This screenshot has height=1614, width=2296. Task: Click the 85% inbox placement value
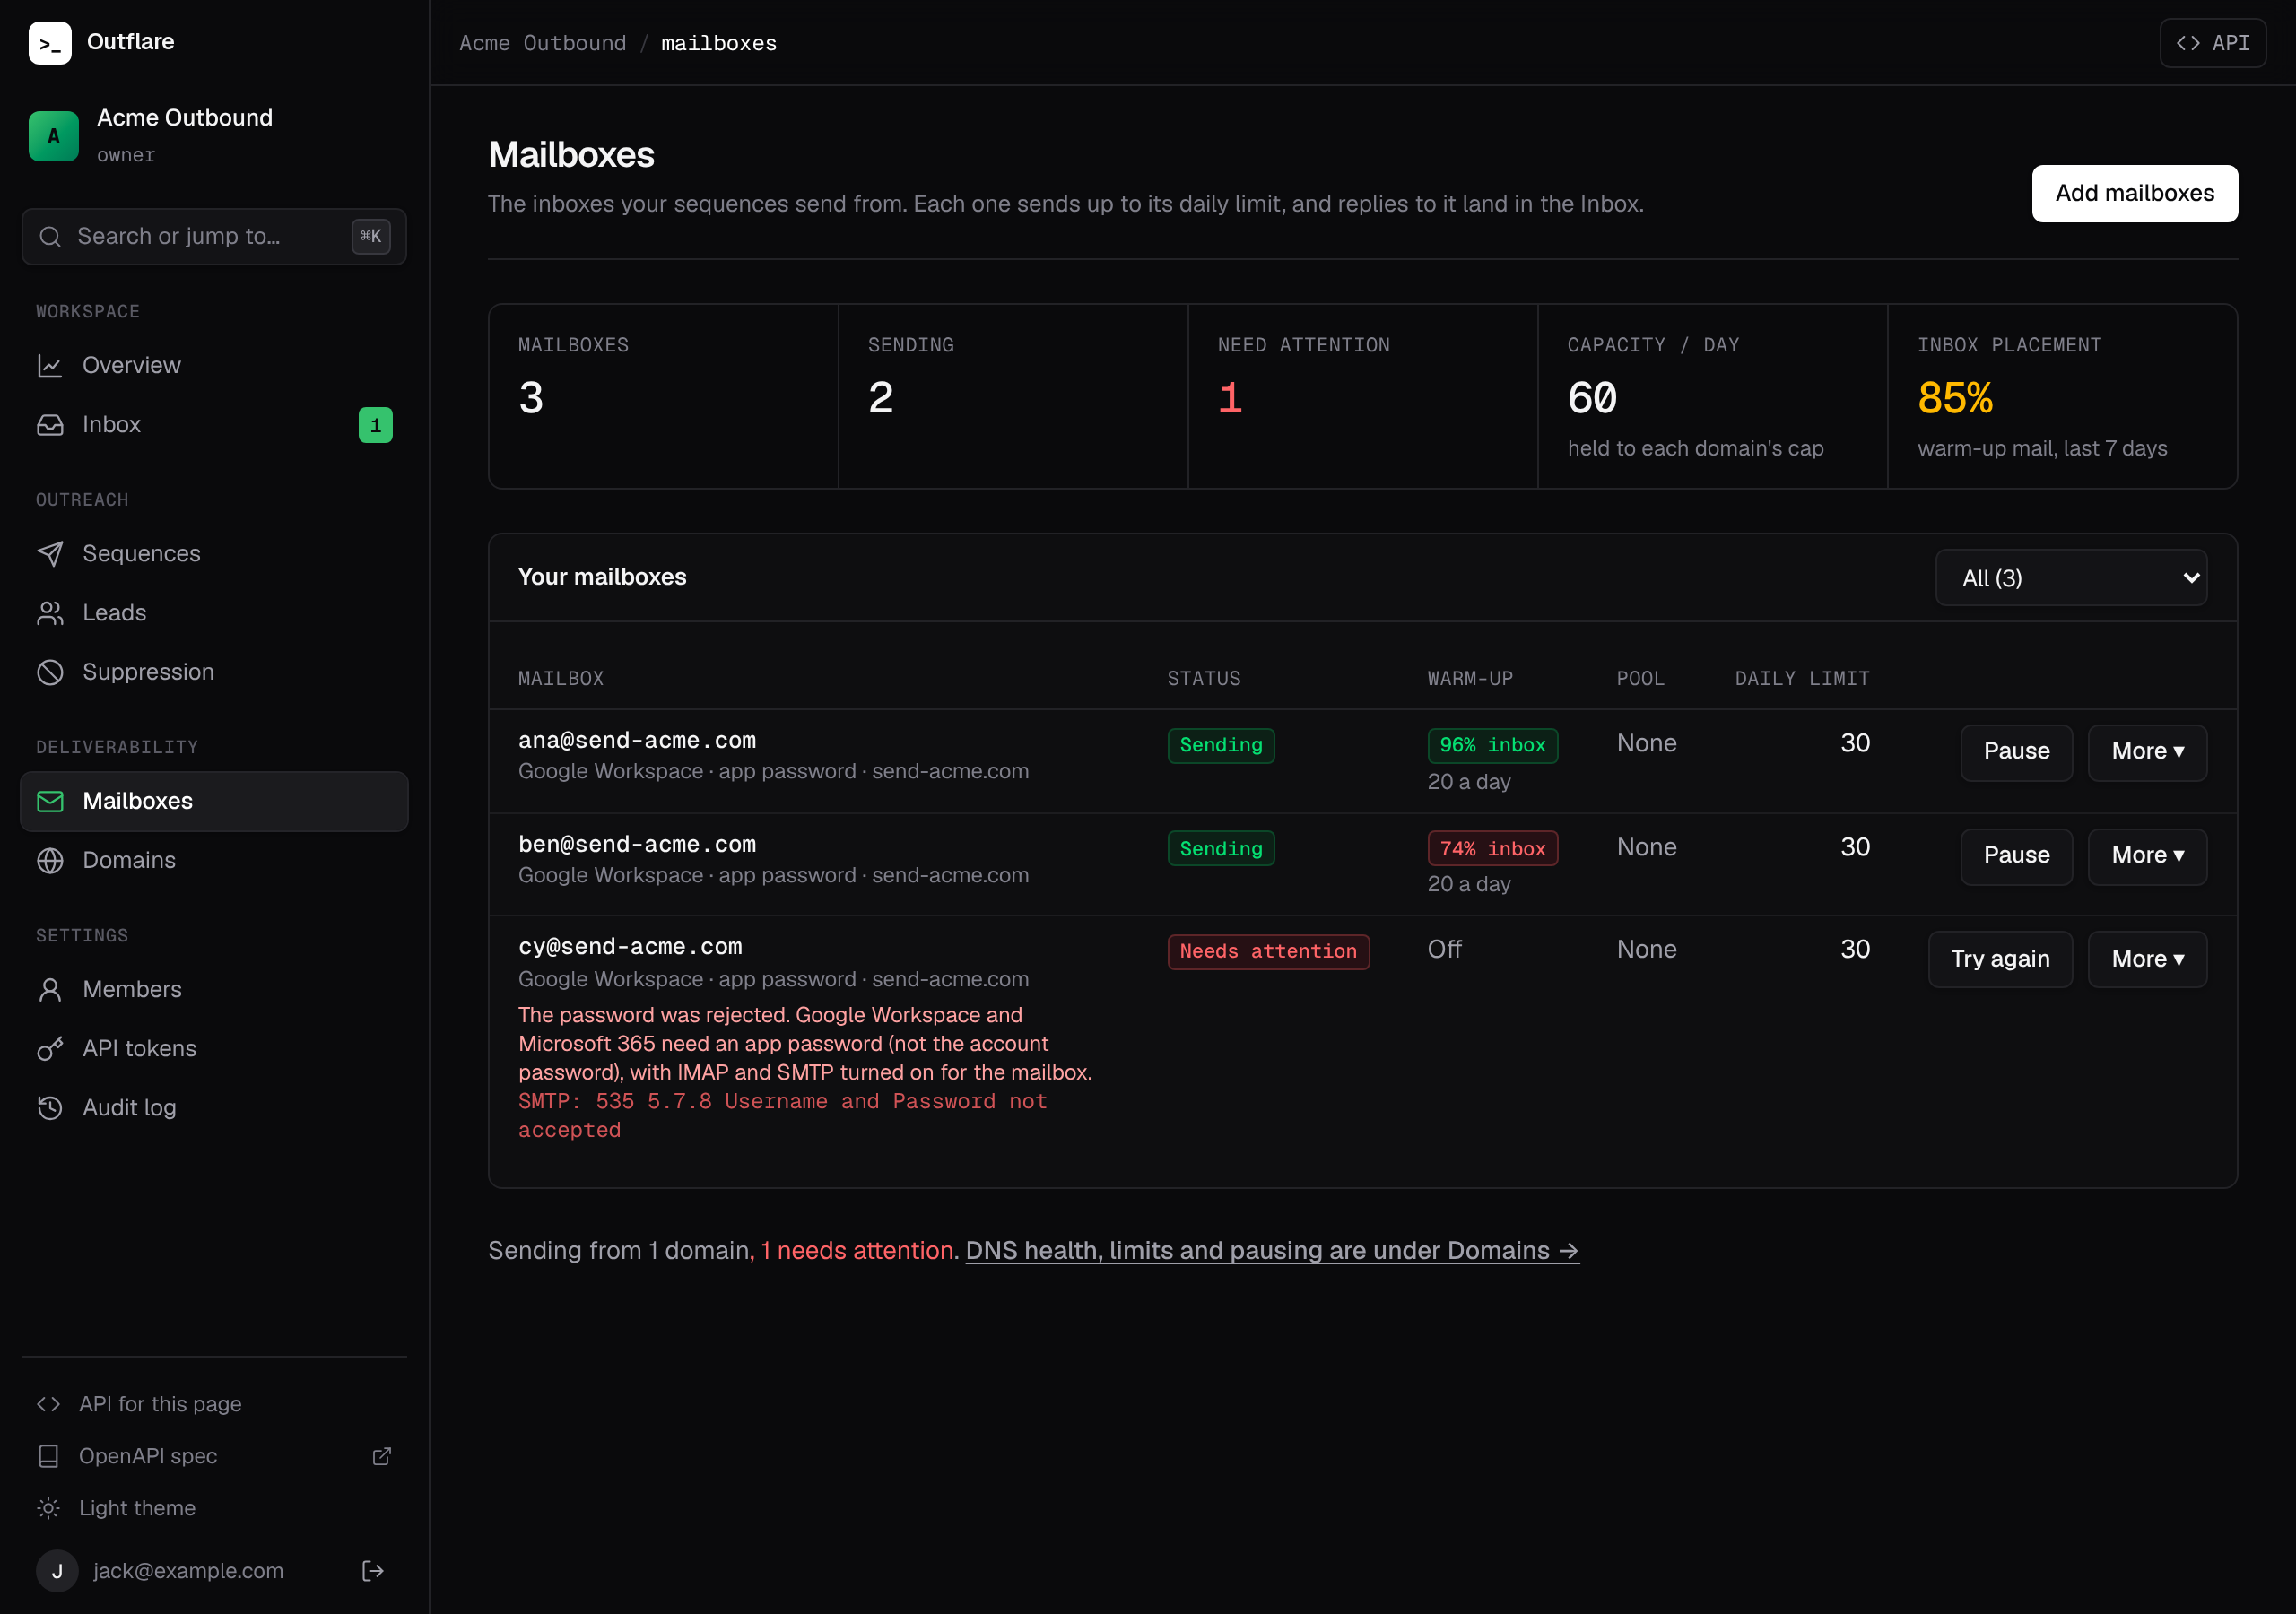point(1955,399)
